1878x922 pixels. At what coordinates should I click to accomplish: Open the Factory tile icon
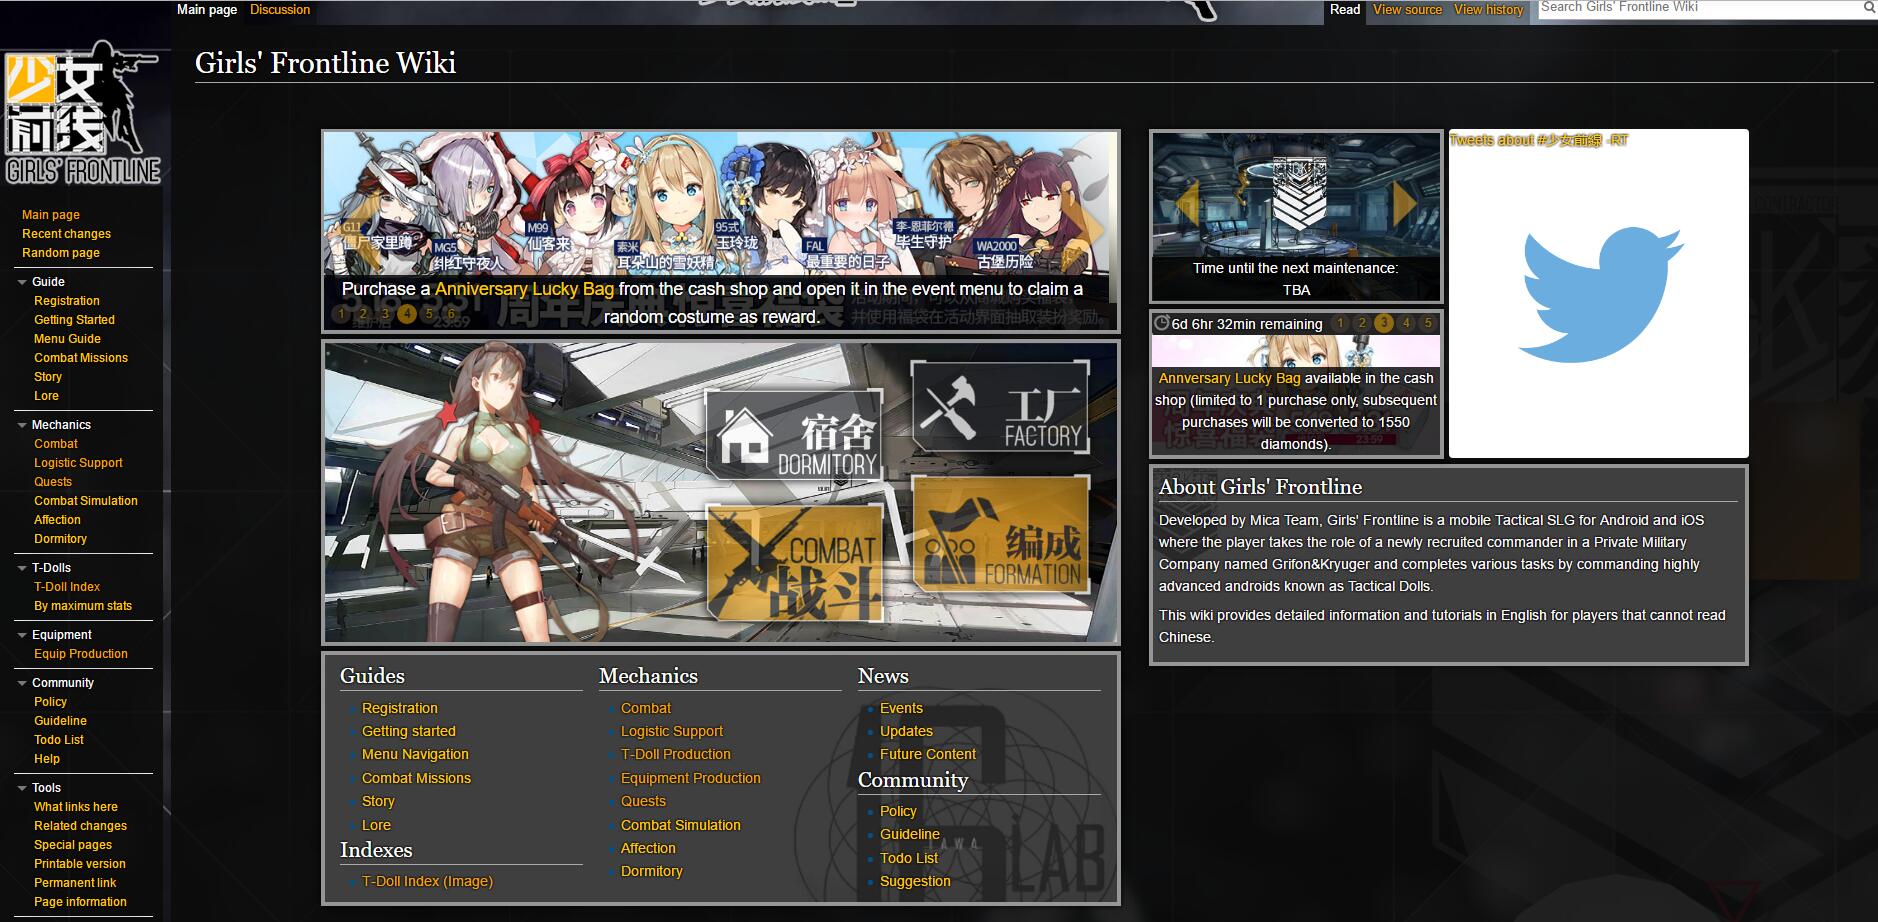pos(1000,408)
